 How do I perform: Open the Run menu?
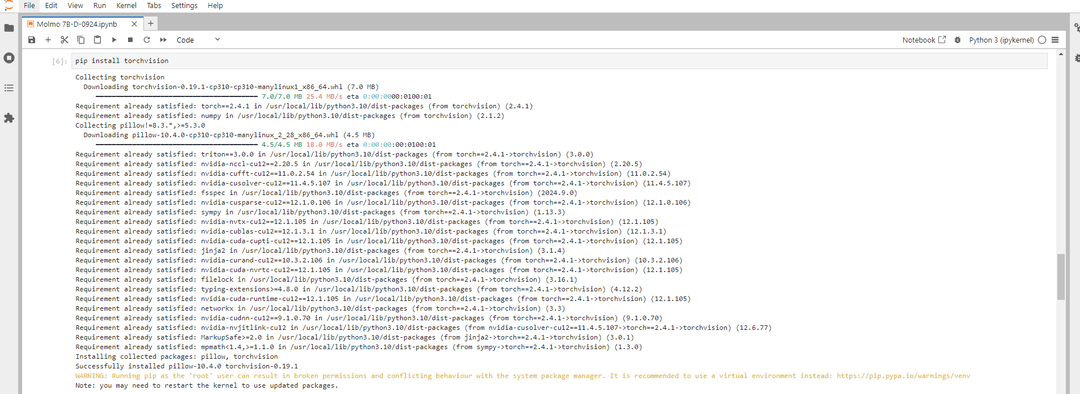(100, 6)
